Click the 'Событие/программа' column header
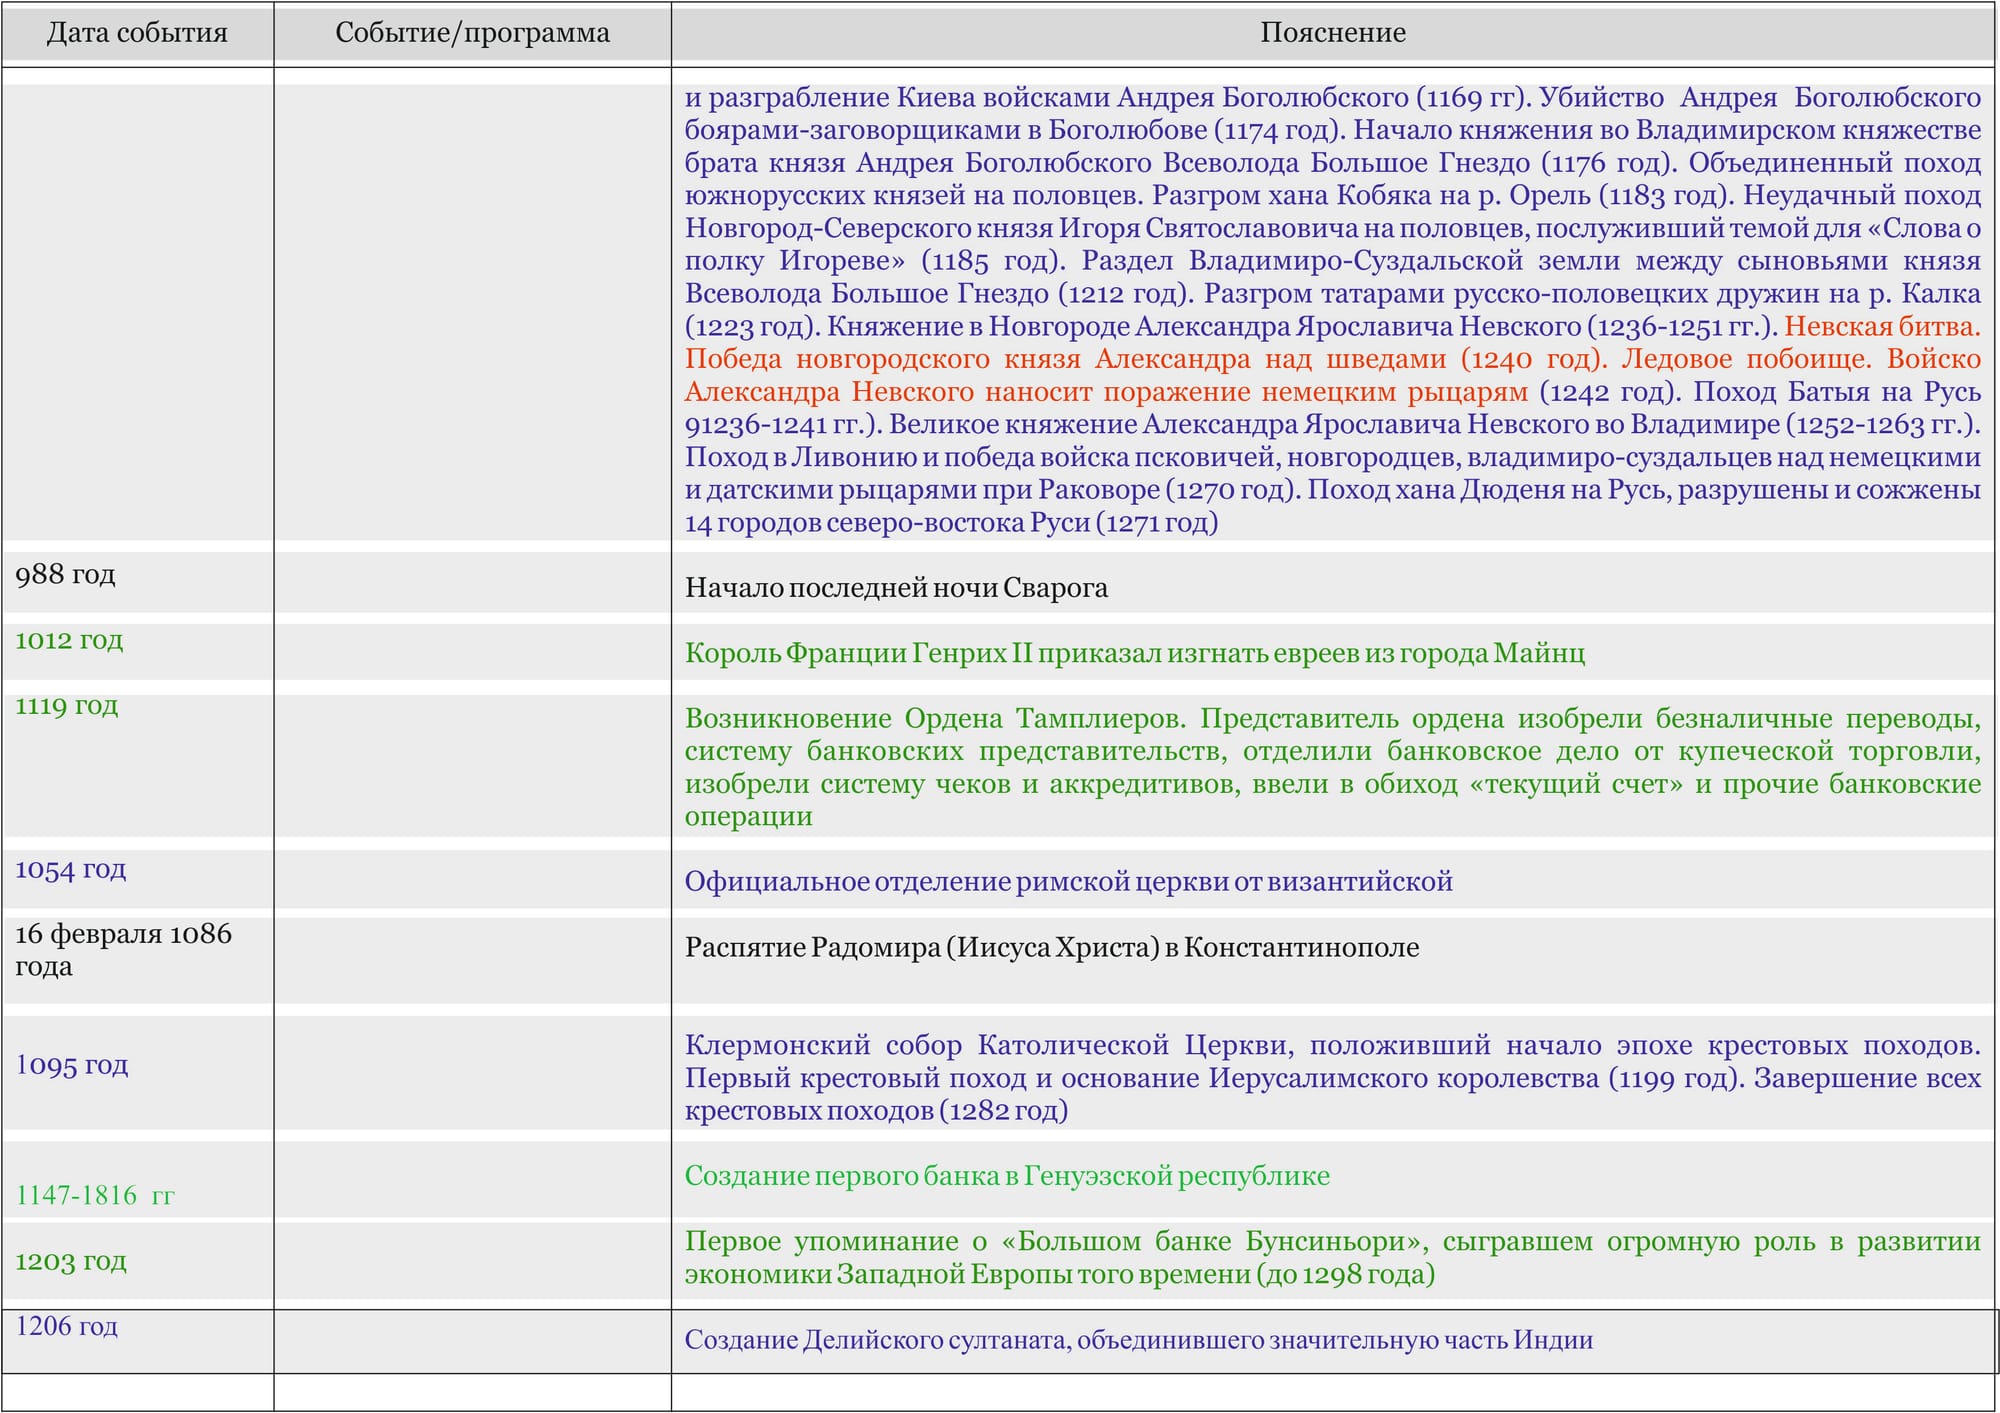This screenshot has height=1413, width=2000. [x=472, y=33]
